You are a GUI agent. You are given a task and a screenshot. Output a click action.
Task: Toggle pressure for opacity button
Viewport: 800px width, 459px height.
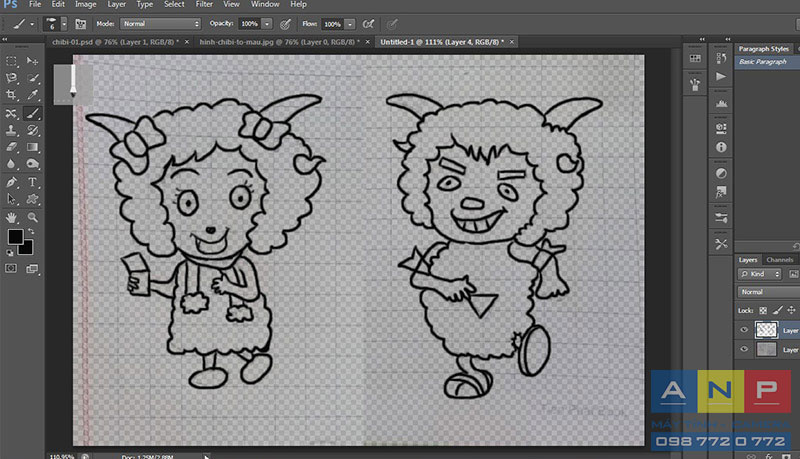pyautogui.click(x=286, y=24)
